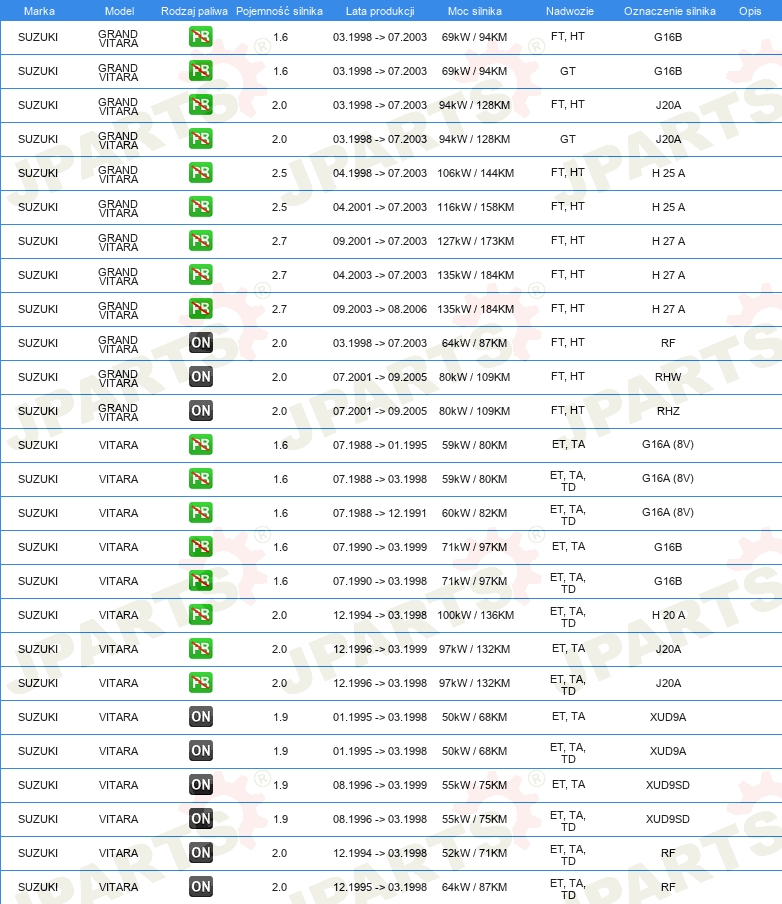Click petrol icon in the G16B FT, HT row
The image size is (782, 904).
pos(201,37)
